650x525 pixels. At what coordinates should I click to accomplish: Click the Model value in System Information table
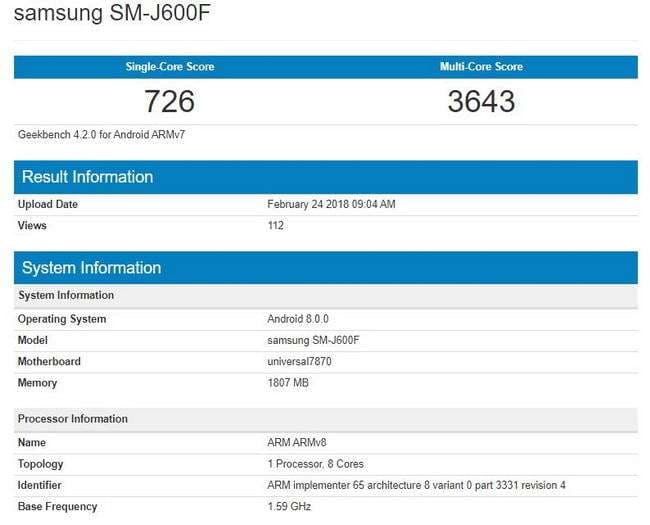pyautogui.click(x=313, y=340)
